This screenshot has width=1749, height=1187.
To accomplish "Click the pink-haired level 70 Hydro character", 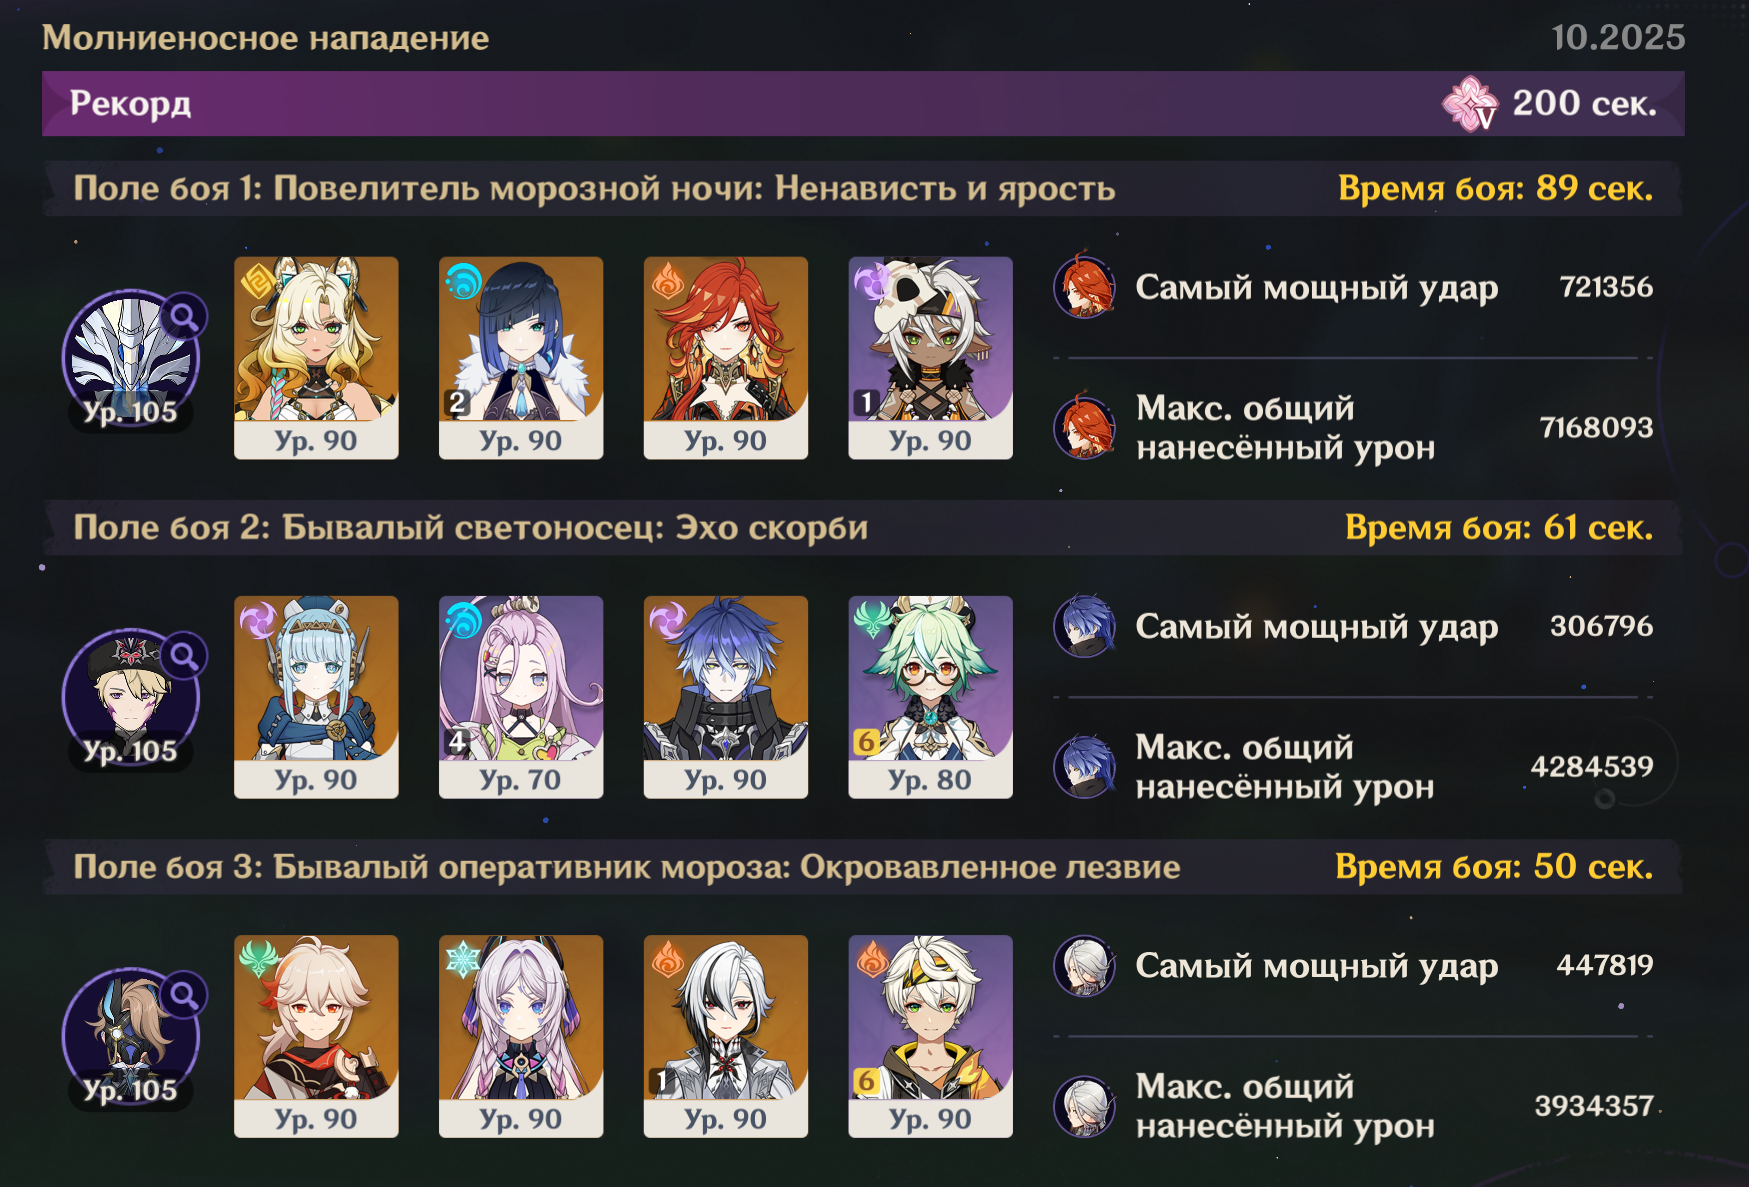I will (521, 697).
